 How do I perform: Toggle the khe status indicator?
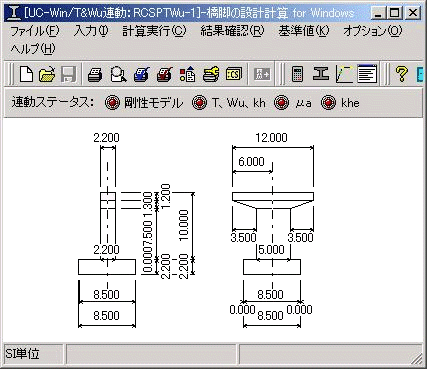click(x=328, y=103)
